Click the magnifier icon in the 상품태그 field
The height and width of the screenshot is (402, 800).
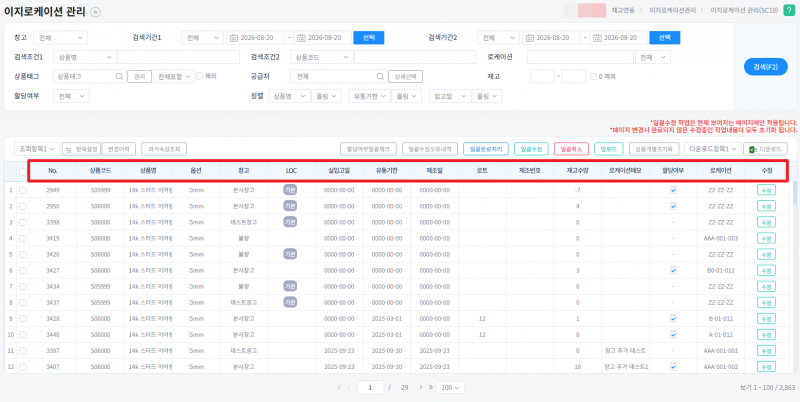(119, 77)
